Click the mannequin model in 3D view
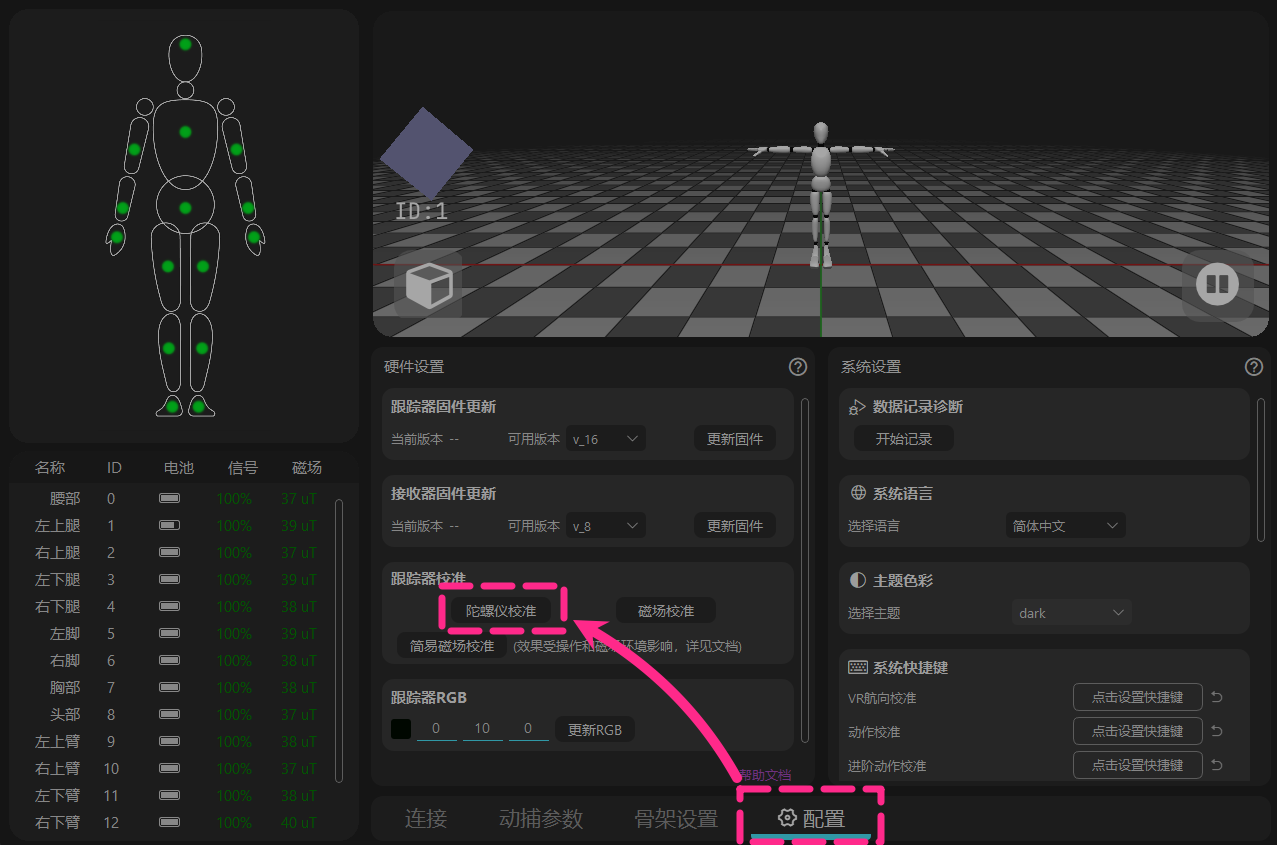Viewport: 1277px width, 845px height. pos(821,193)
